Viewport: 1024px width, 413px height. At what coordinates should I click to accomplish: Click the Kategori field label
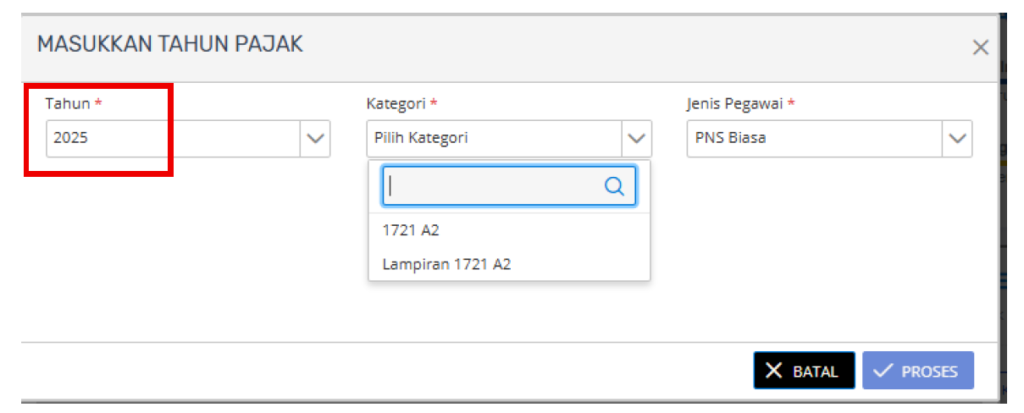pos(396,103)
